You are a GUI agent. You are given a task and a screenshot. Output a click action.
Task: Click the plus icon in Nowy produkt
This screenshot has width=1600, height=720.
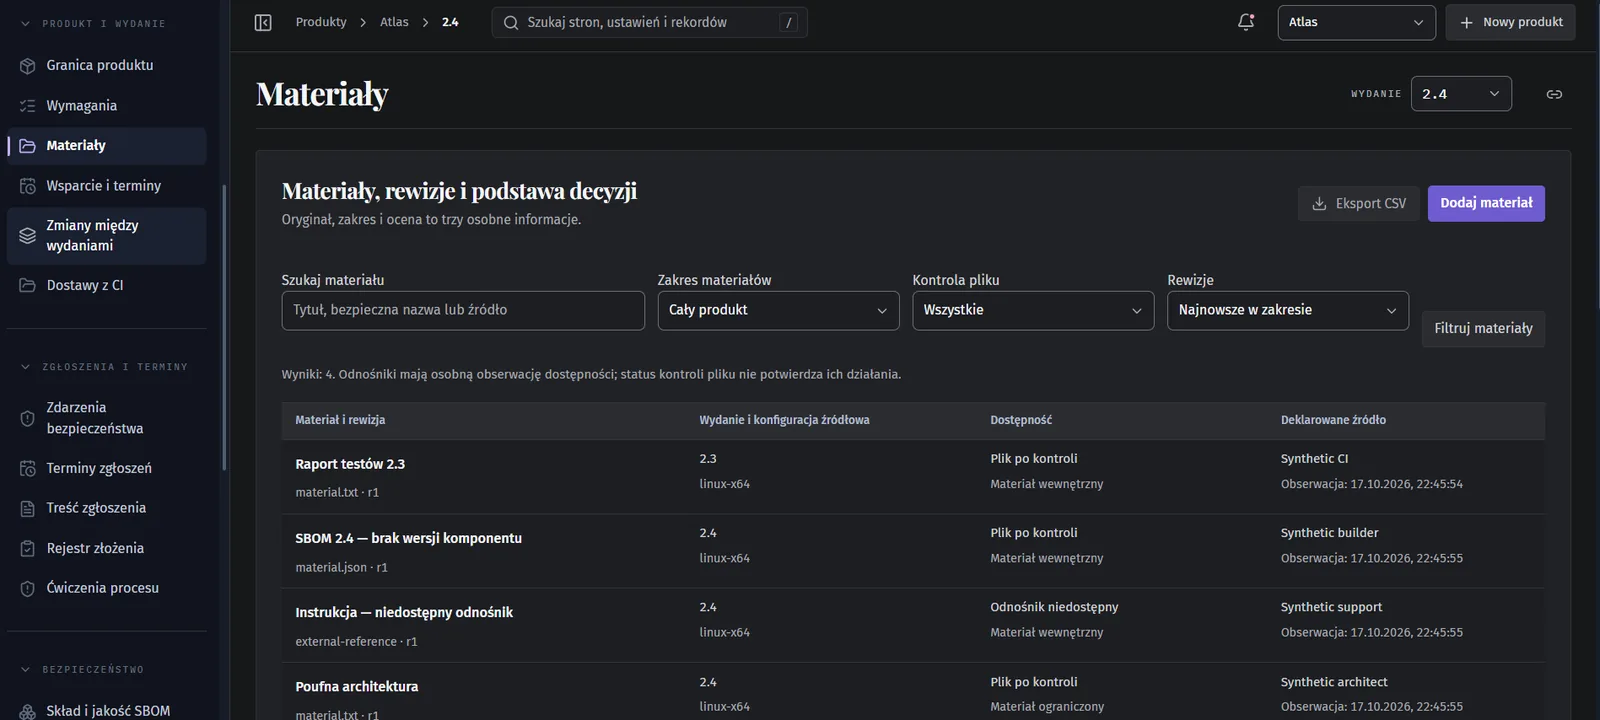[x=1466, y=22]
